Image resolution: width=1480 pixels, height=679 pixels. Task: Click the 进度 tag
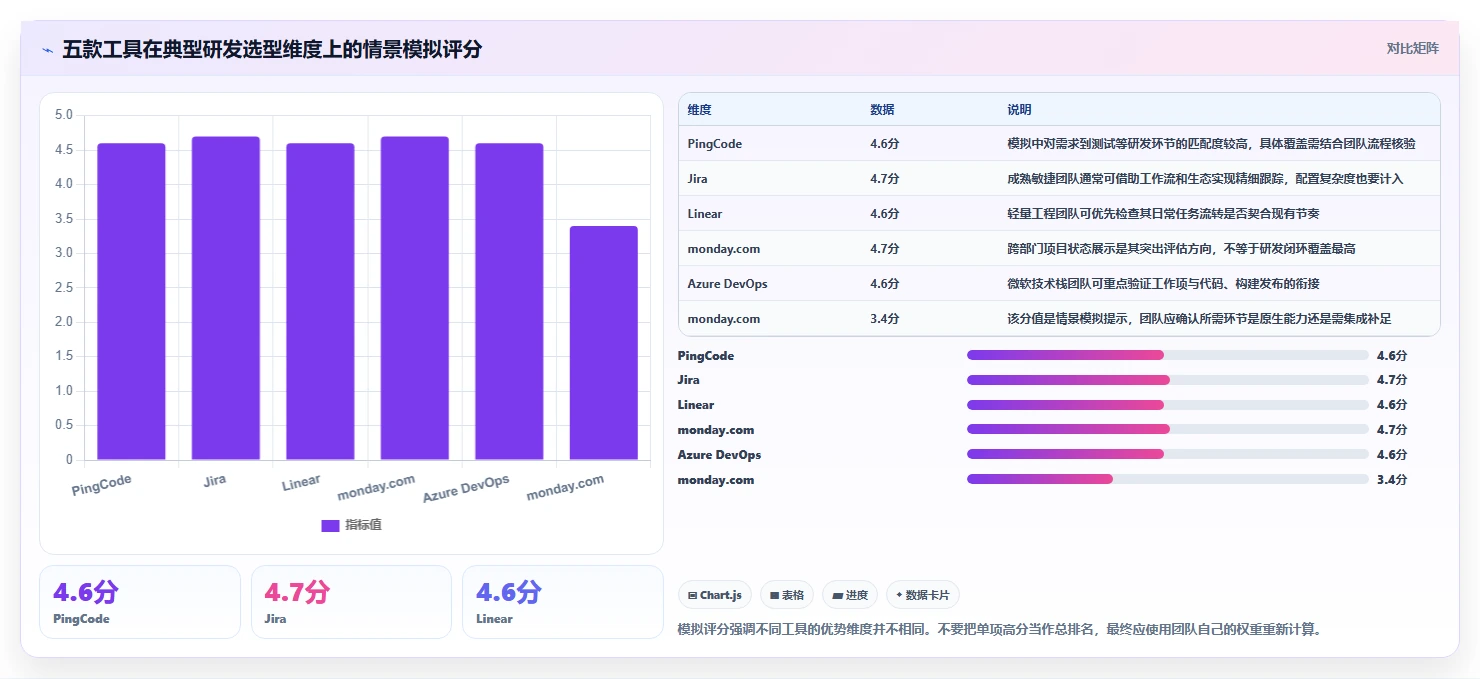tap(850, 595)
